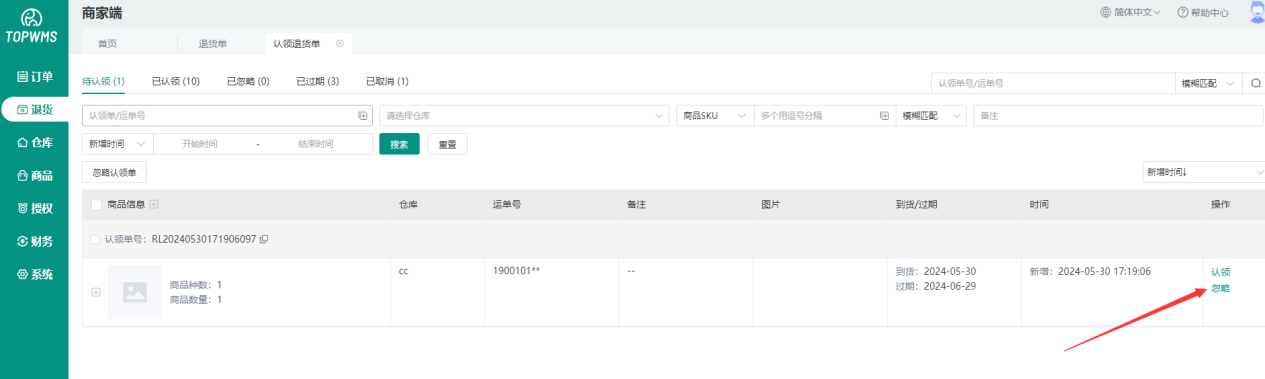Click the 认领 action link
Viewport: 1265px width, 379px height.
pos(1220,272)
